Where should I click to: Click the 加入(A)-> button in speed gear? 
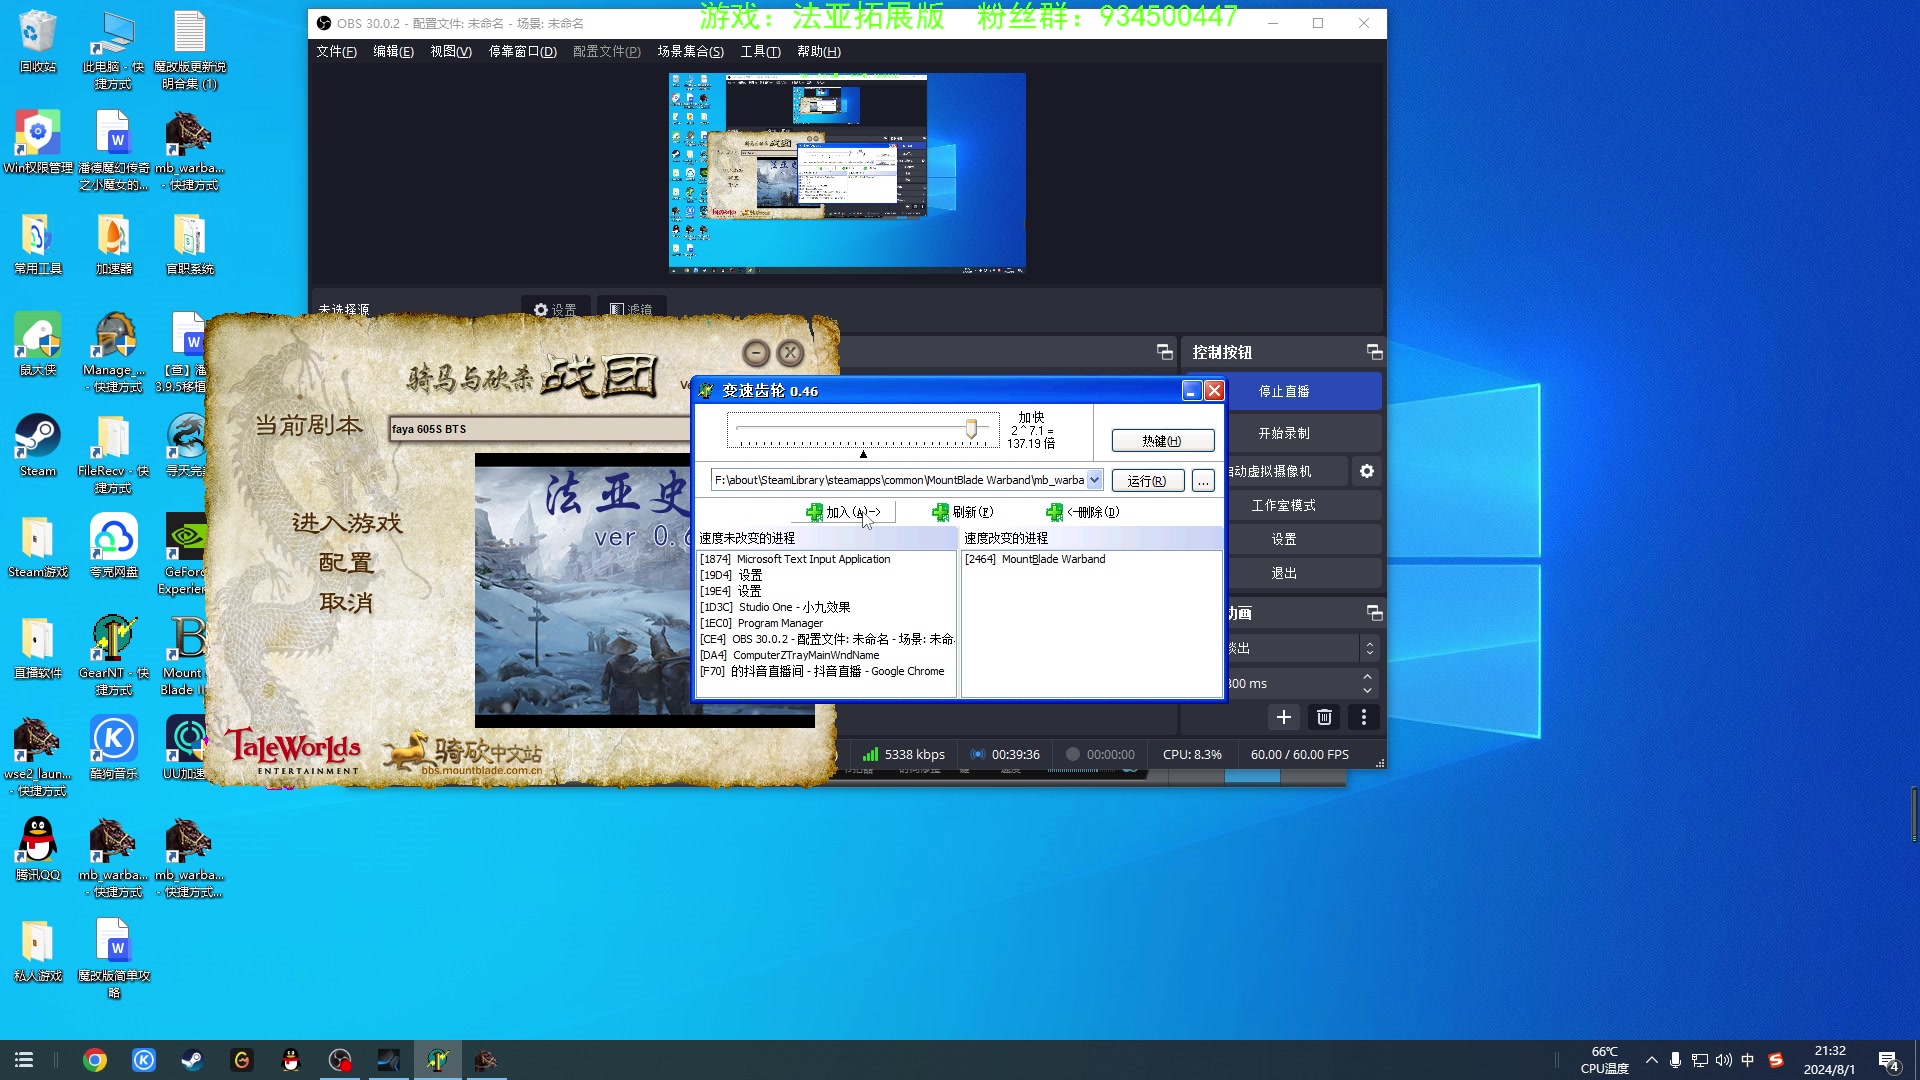point(844,512)
